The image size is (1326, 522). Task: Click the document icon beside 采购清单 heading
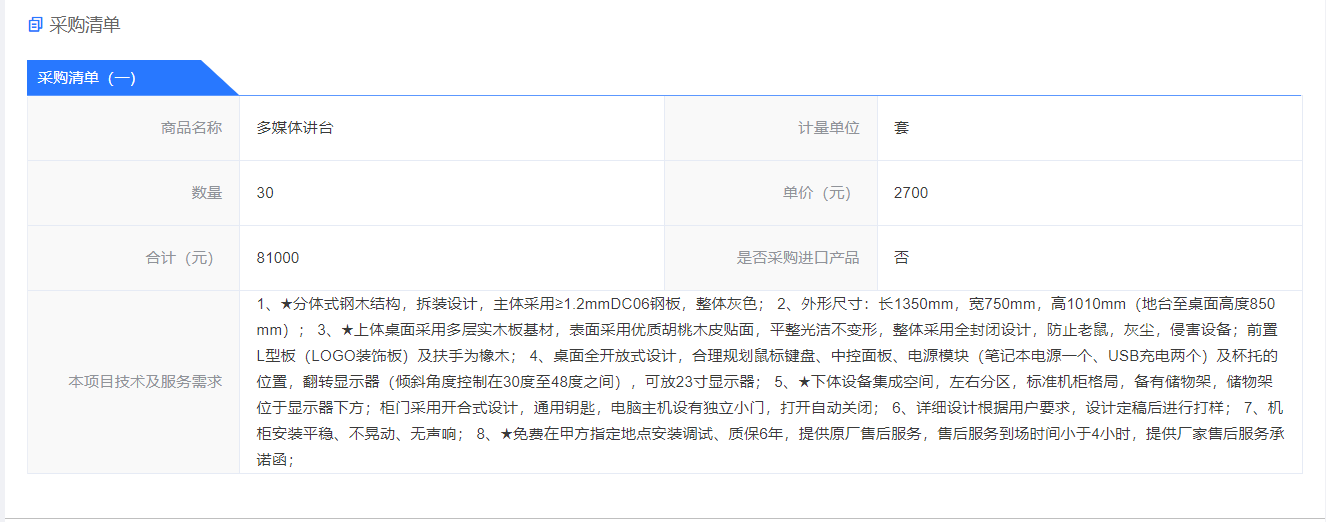[36, 25]
